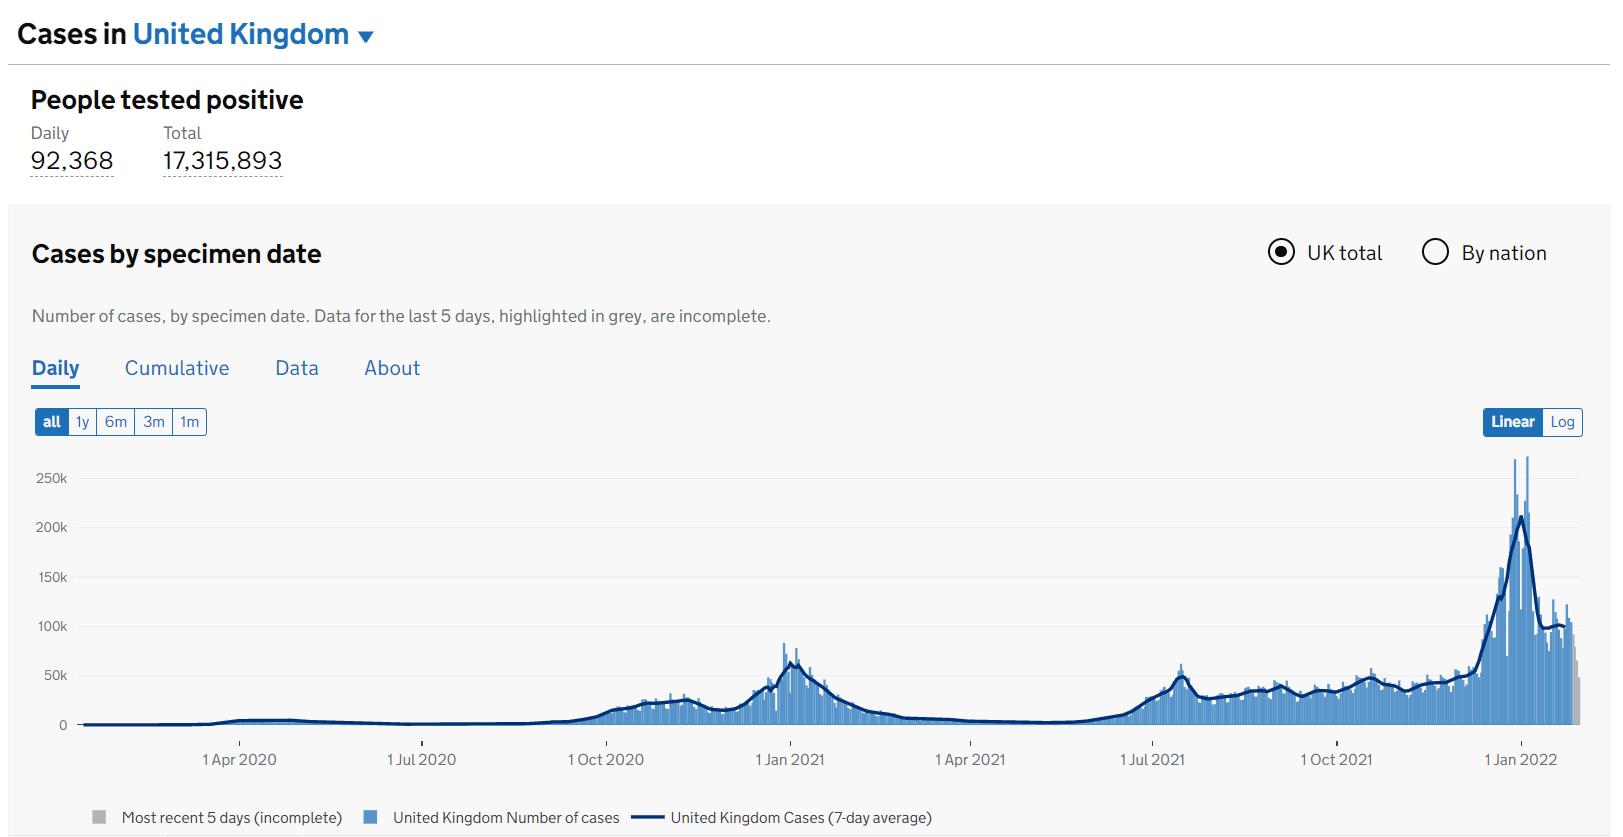Click the daily figure 92,368
This screenshot has height=837, width=1623.
72,161
